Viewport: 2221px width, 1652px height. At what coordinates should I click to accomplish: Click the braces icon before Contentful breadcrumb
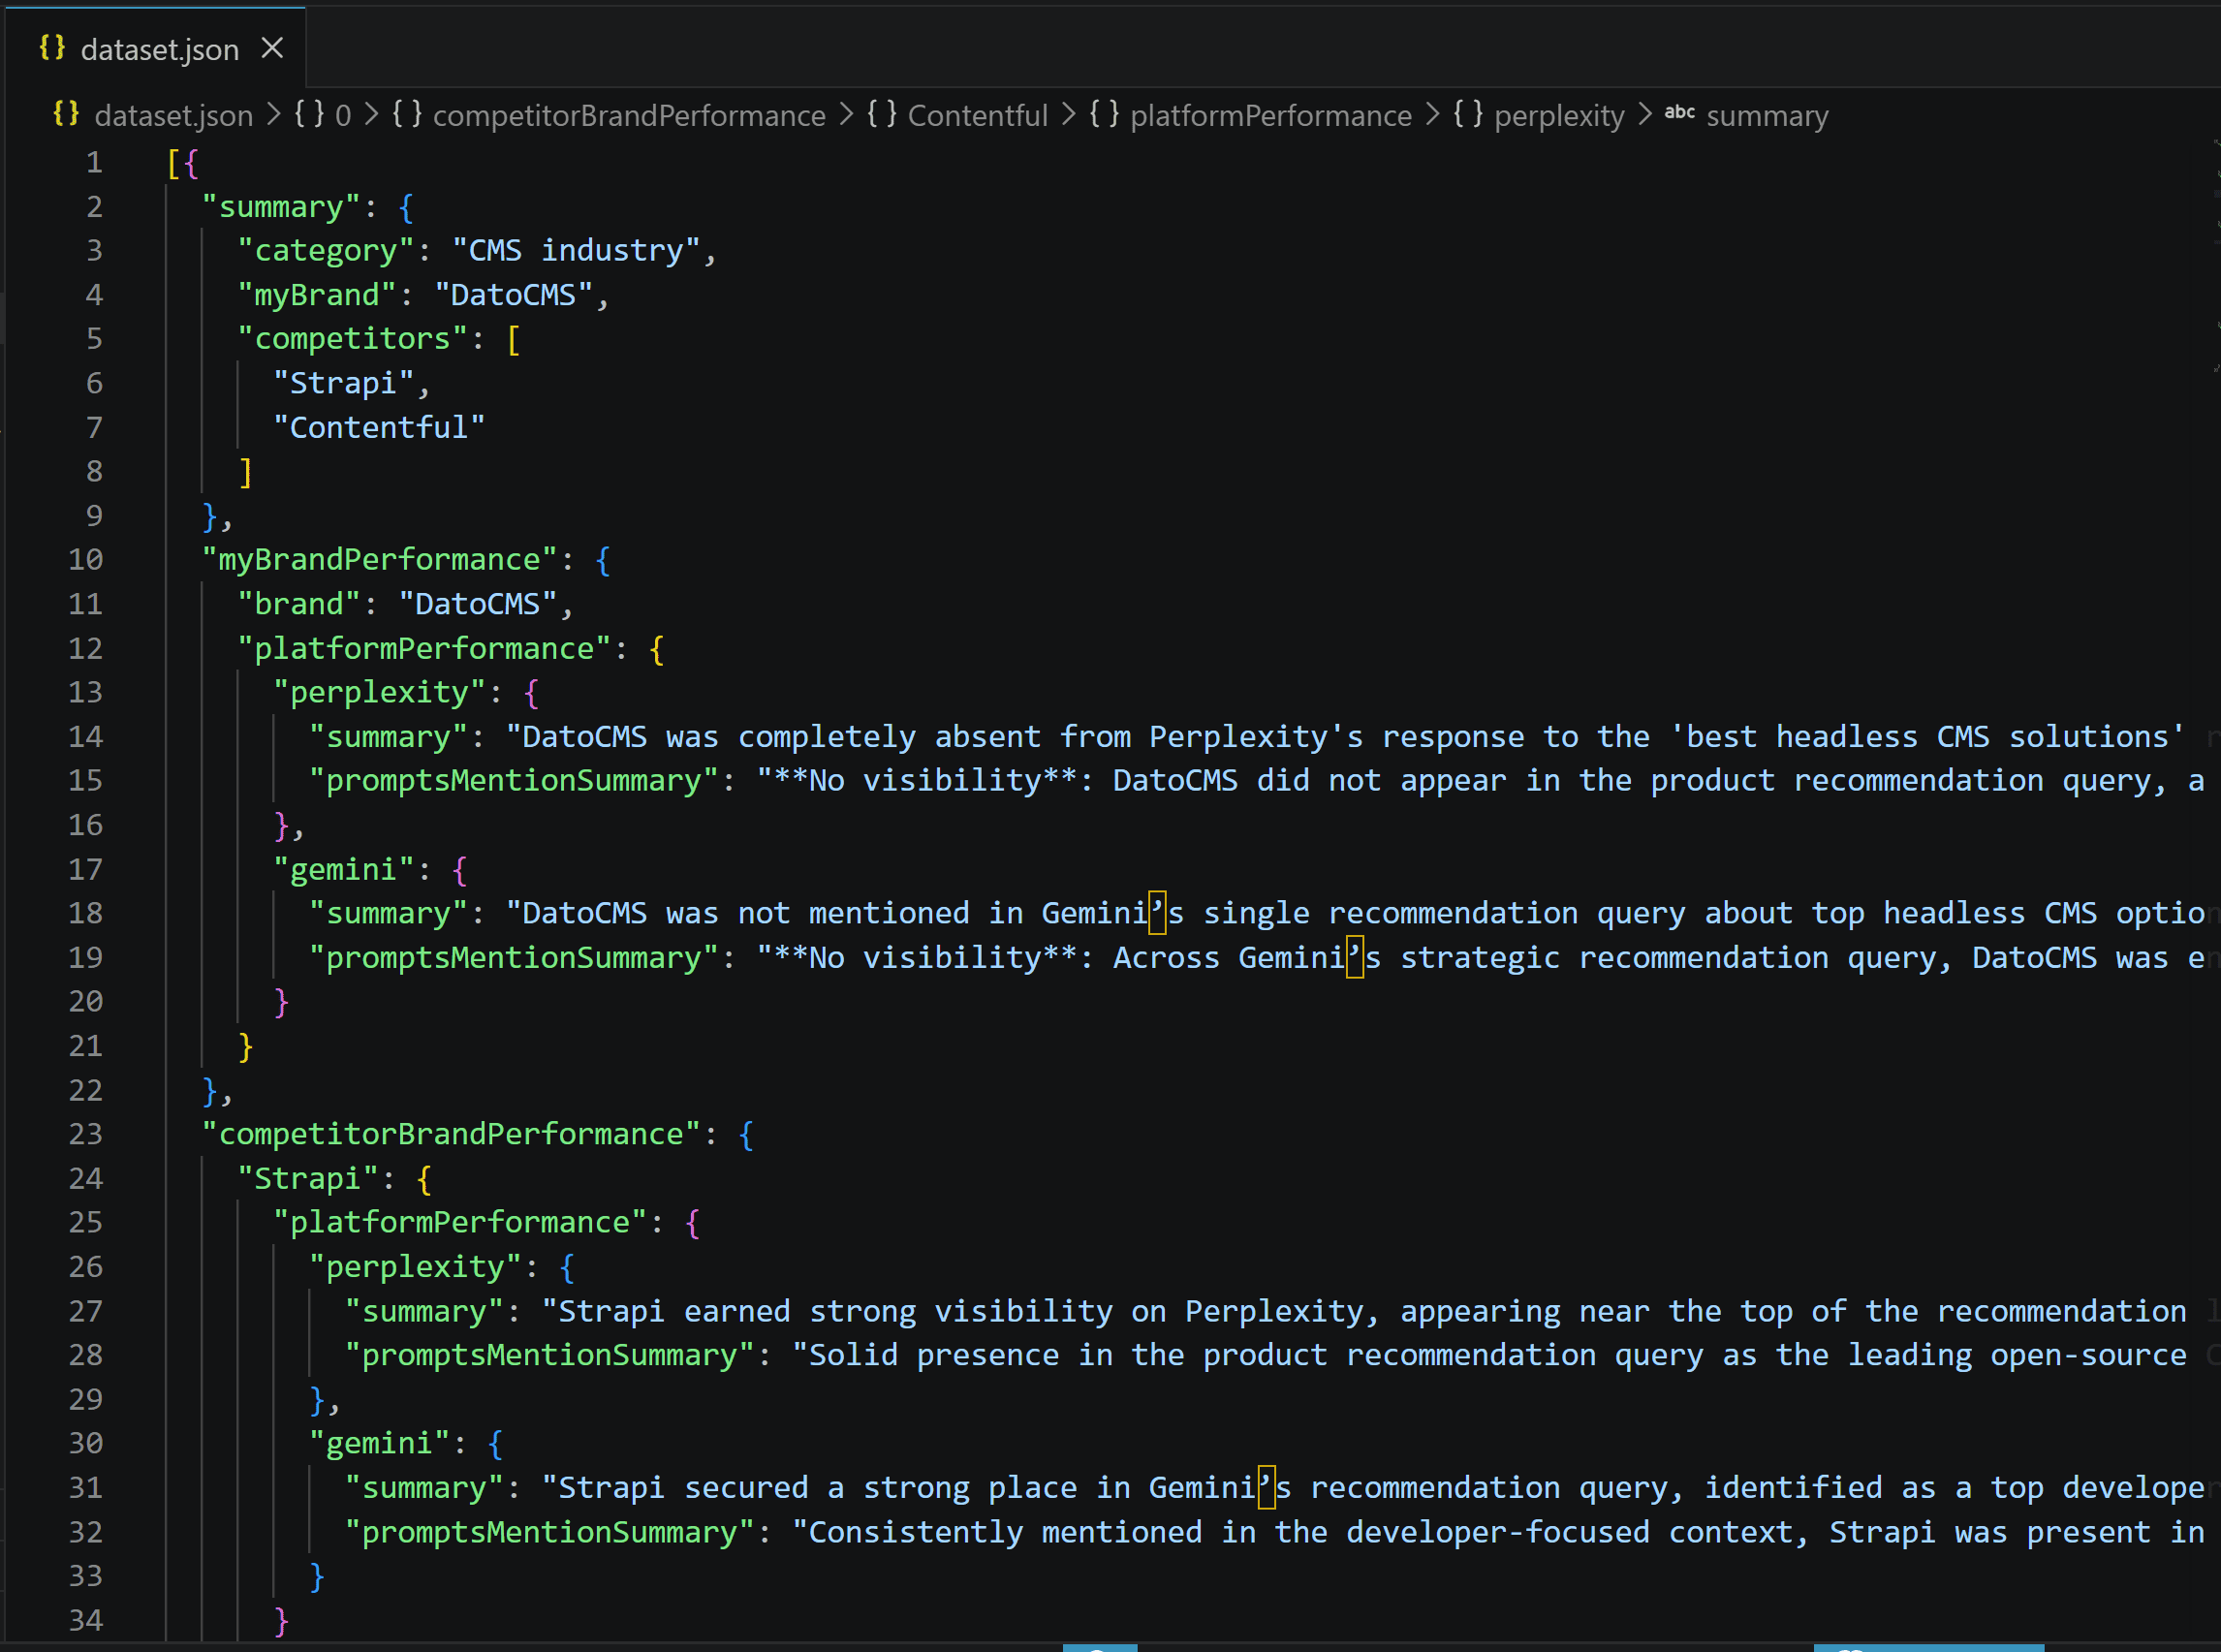(x=881, y=114)
